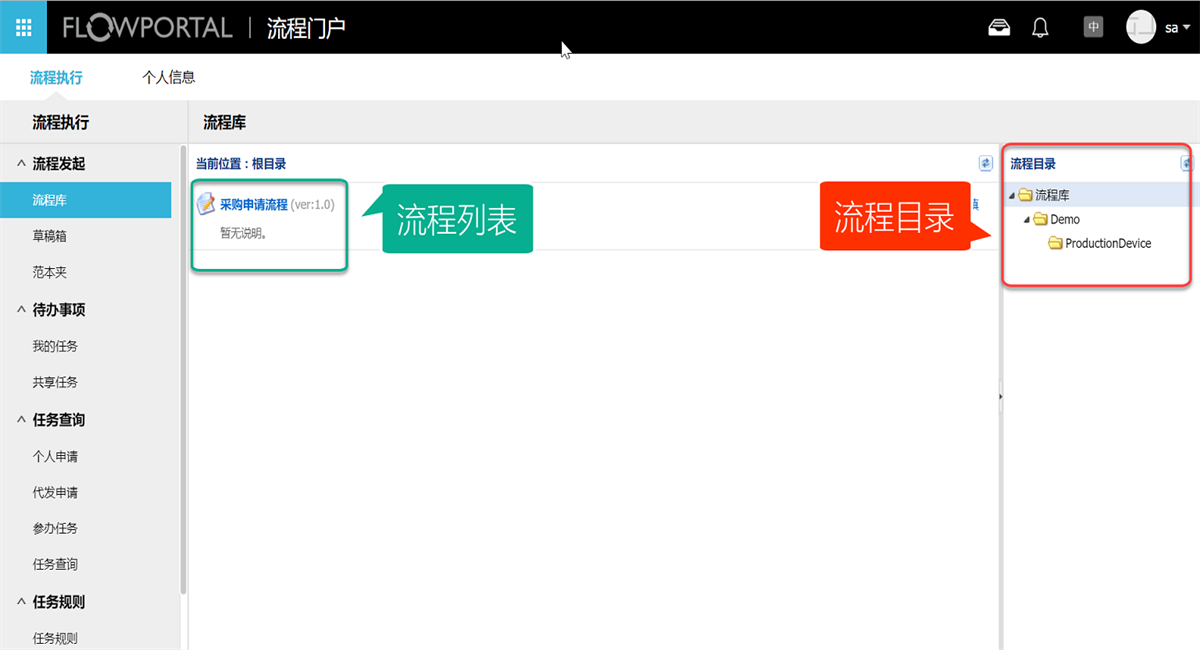Image resolution: width=1200 pixels, height=650 pixels.
Task: Collapse the 流程发起 section chevron
Action: click(21, 163)
